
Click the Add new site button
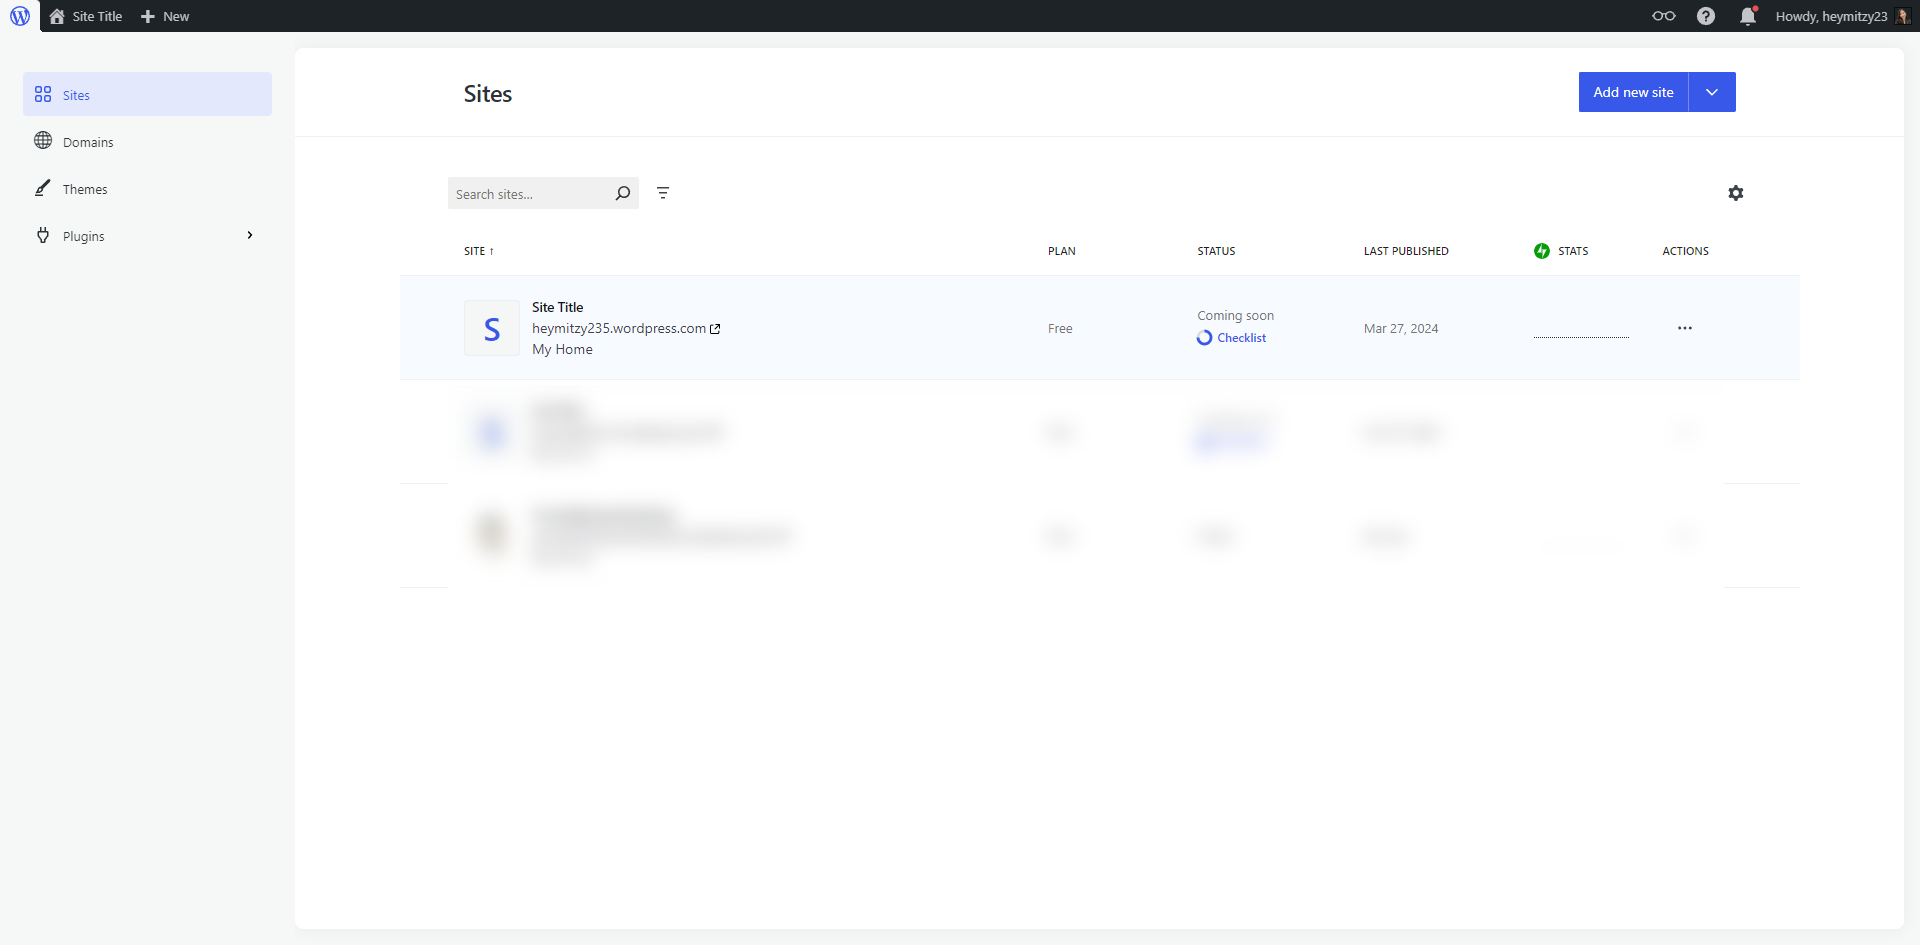pos(1633,92)
